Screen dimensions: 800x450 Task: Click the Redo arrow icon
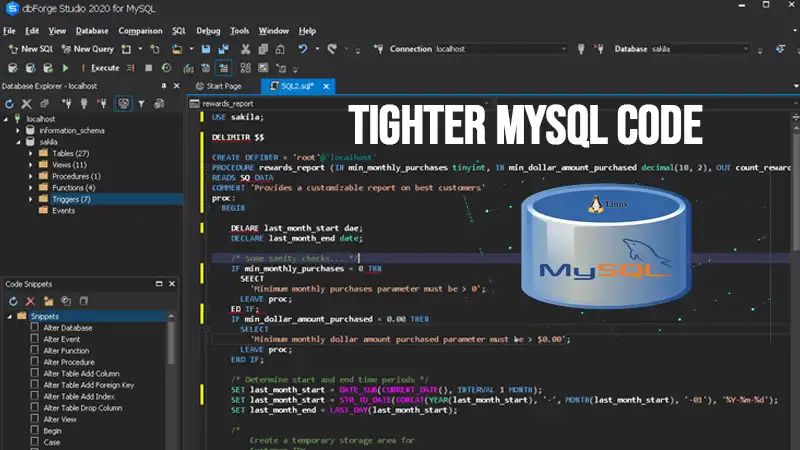(x=332, y=49)
